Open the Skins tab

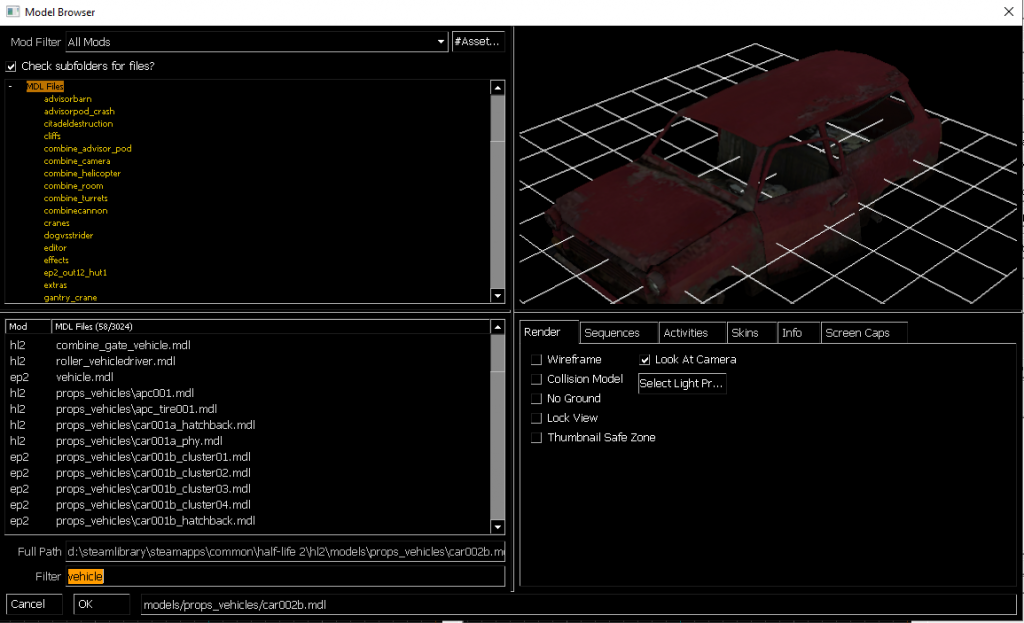click(751, 332)
